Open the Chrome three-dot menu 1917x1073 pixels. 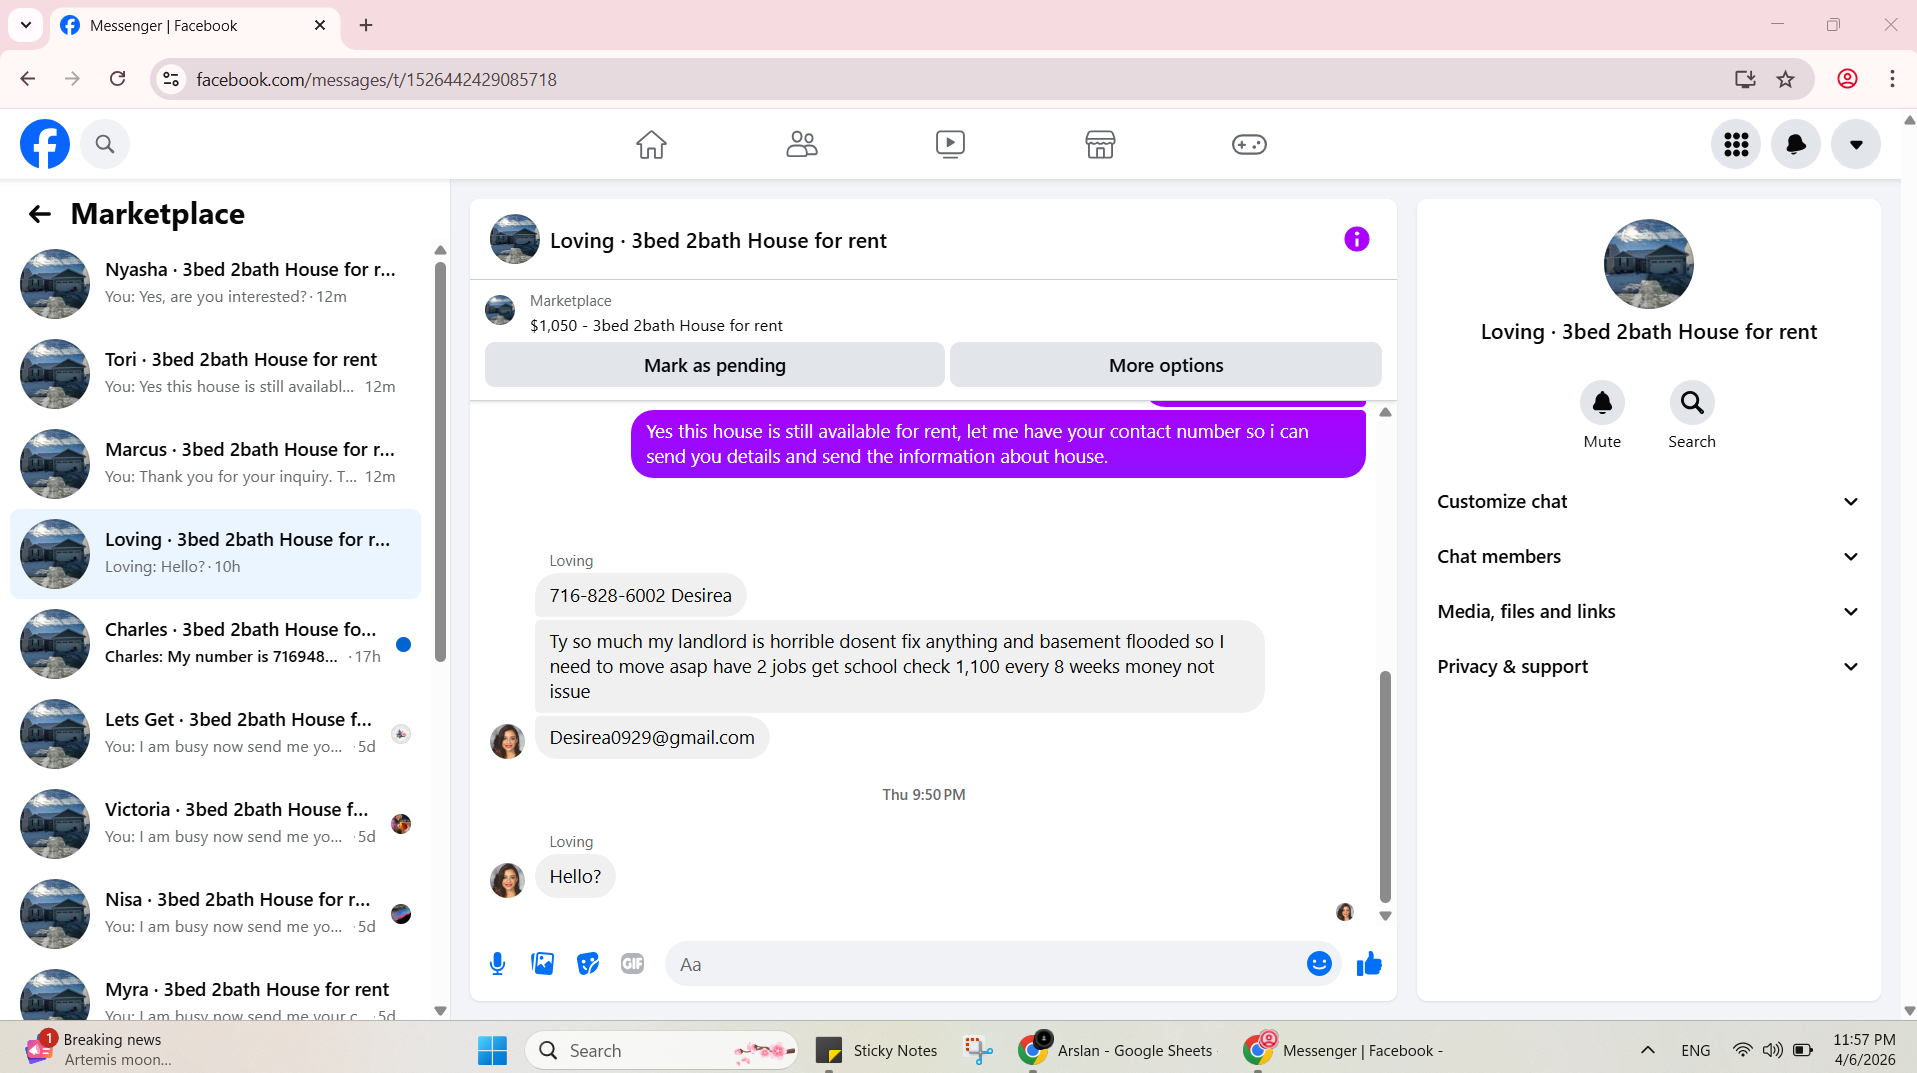point(1892,79)
